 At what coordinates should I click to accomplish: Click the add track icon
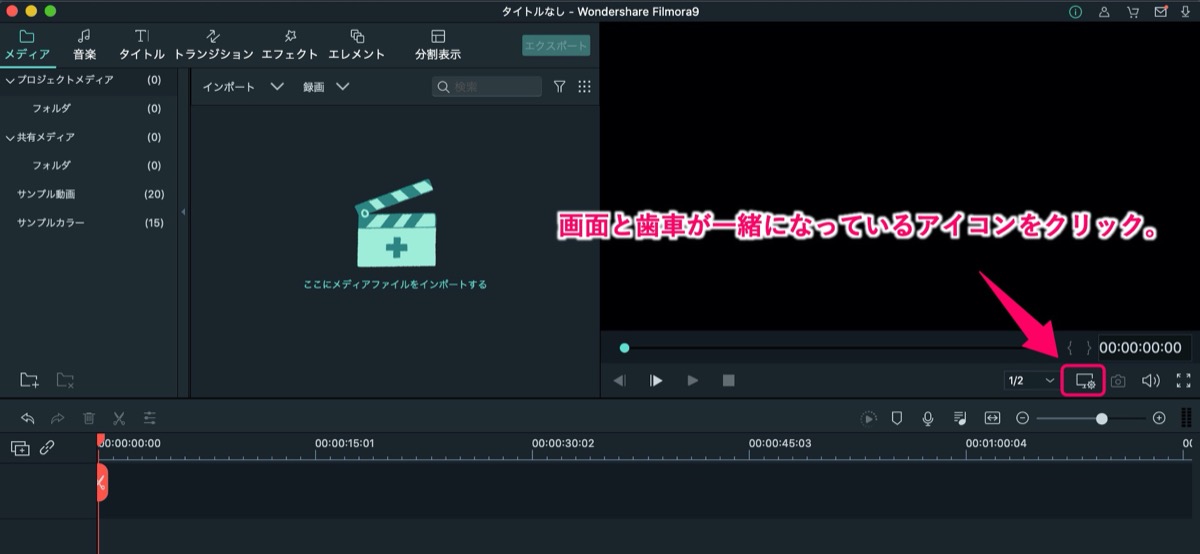point(20,448)
